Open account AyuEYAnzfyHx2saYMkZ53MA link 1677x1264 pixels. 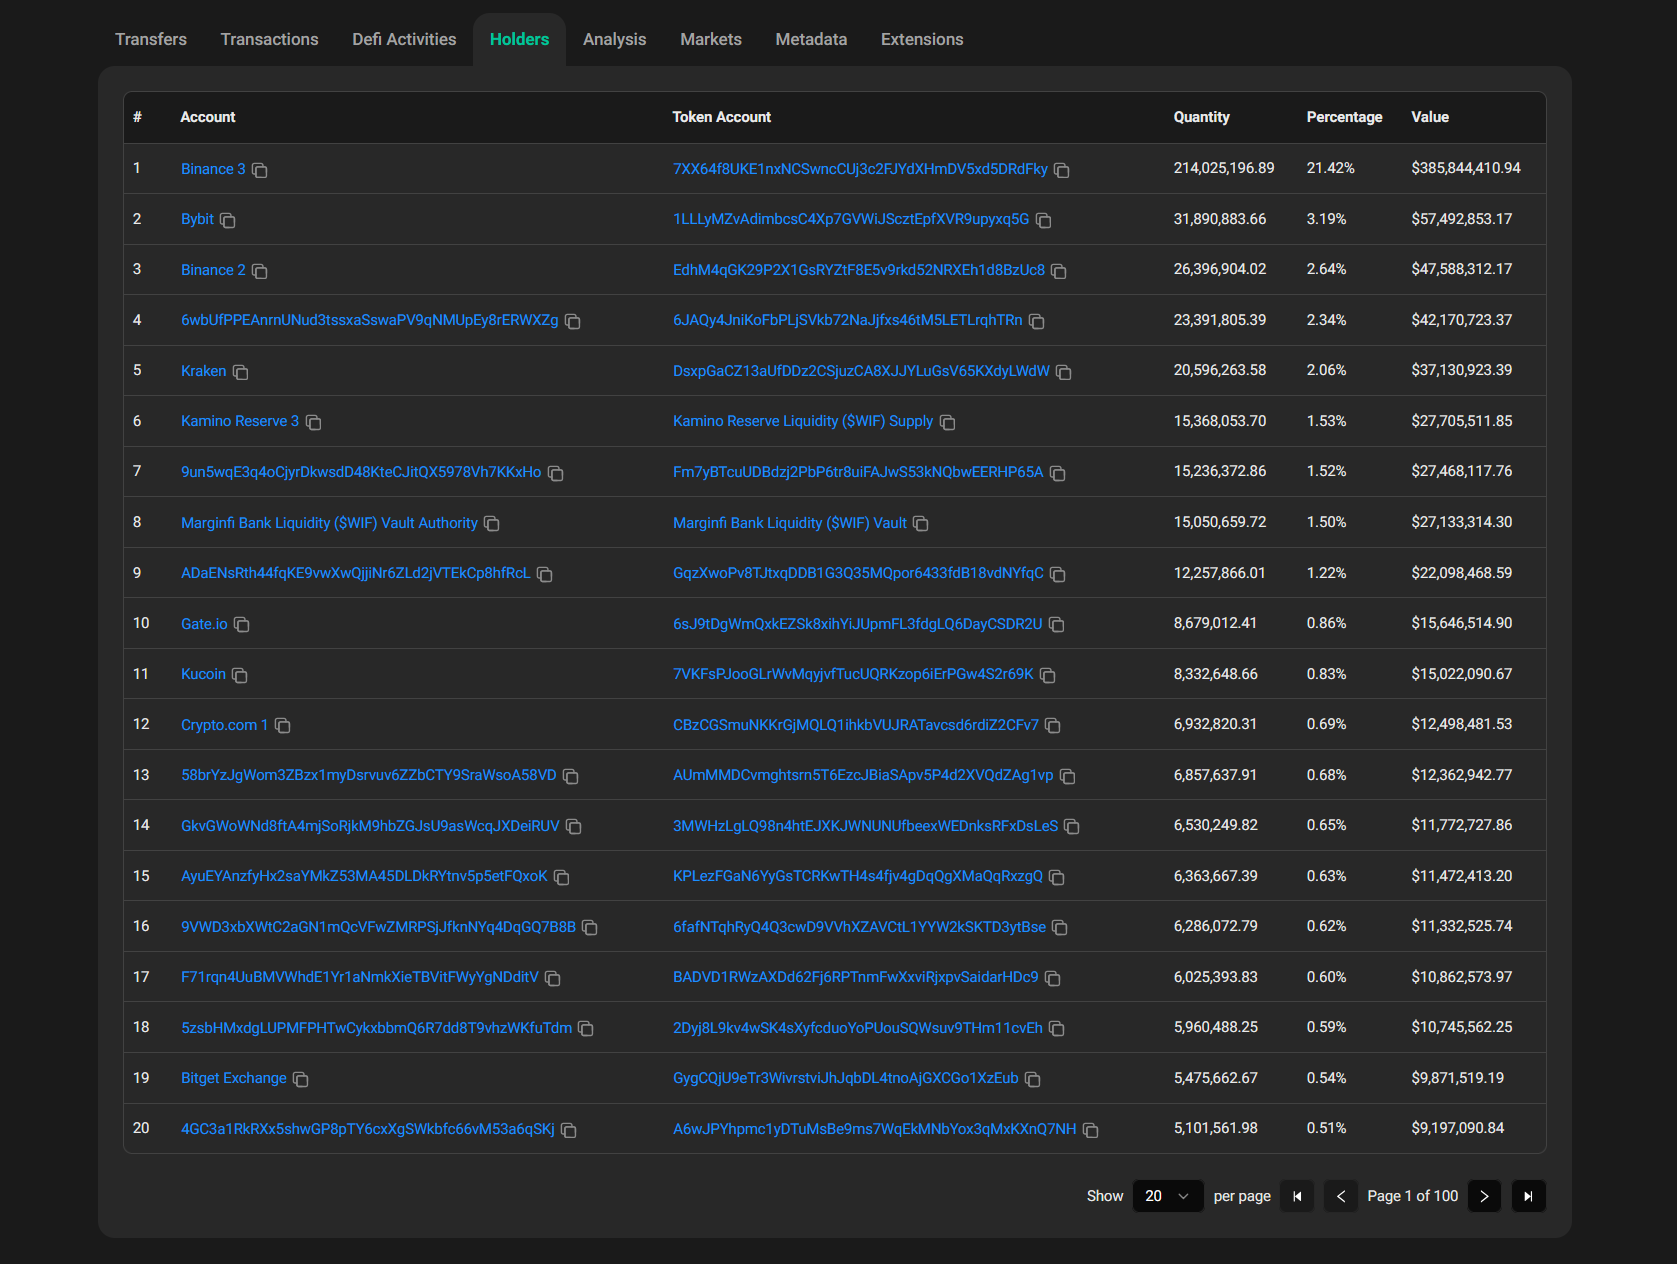364,876
